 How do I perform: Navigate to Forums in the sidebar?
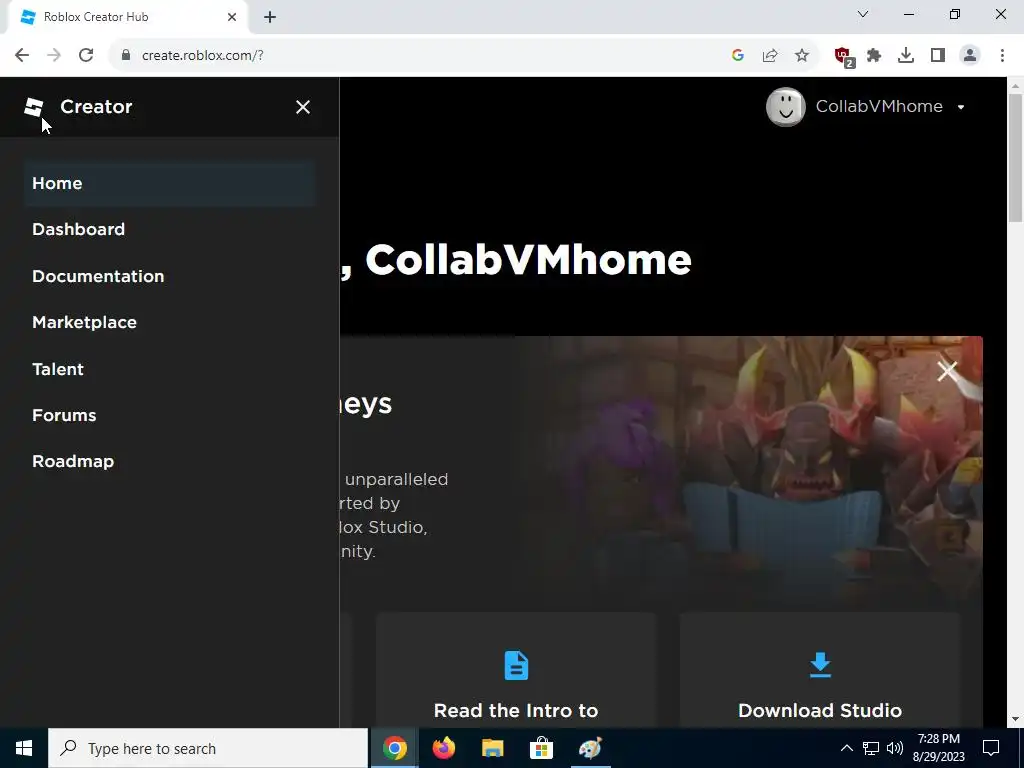64,415
